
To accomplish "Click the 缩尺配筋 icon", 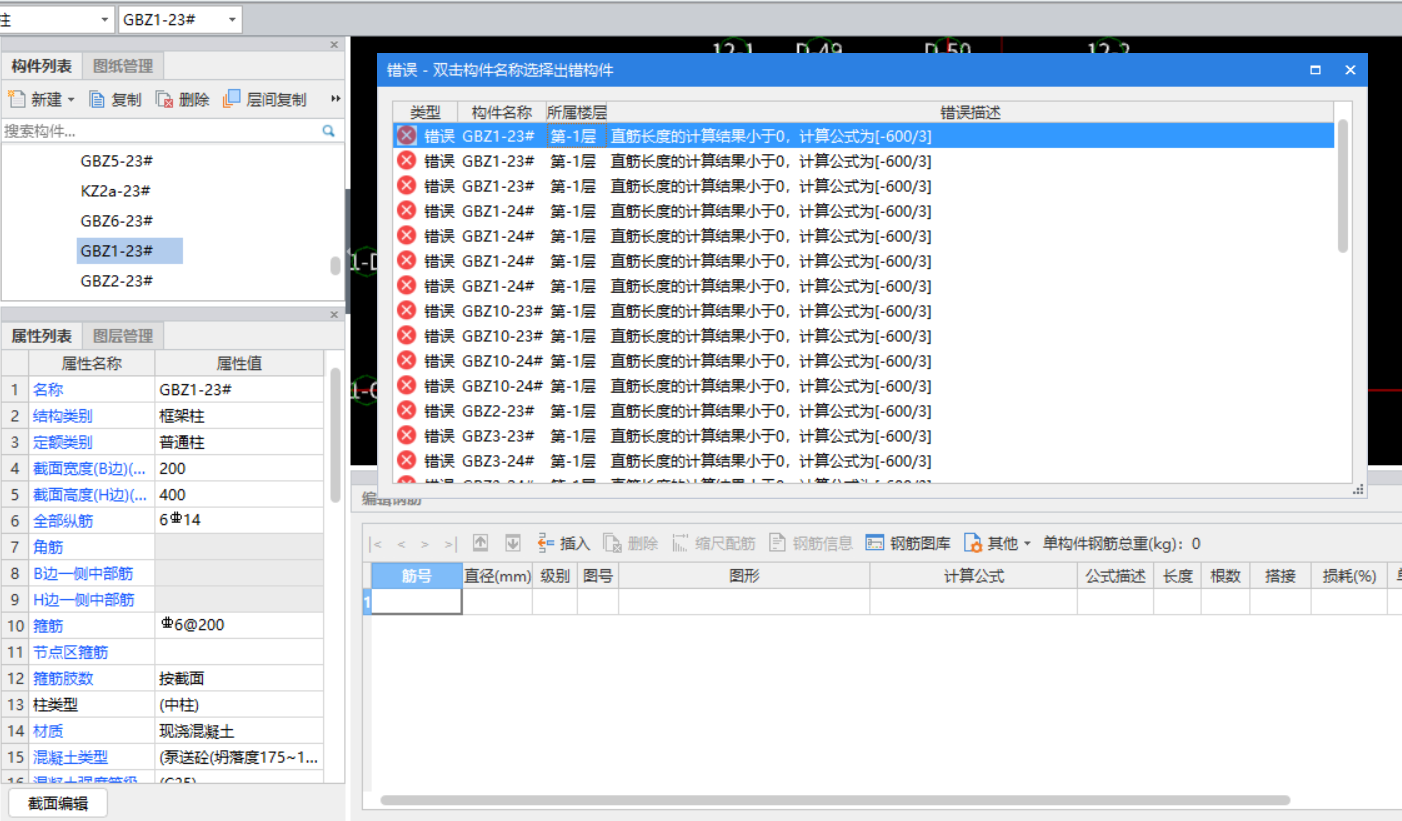I will pos(680,543).
